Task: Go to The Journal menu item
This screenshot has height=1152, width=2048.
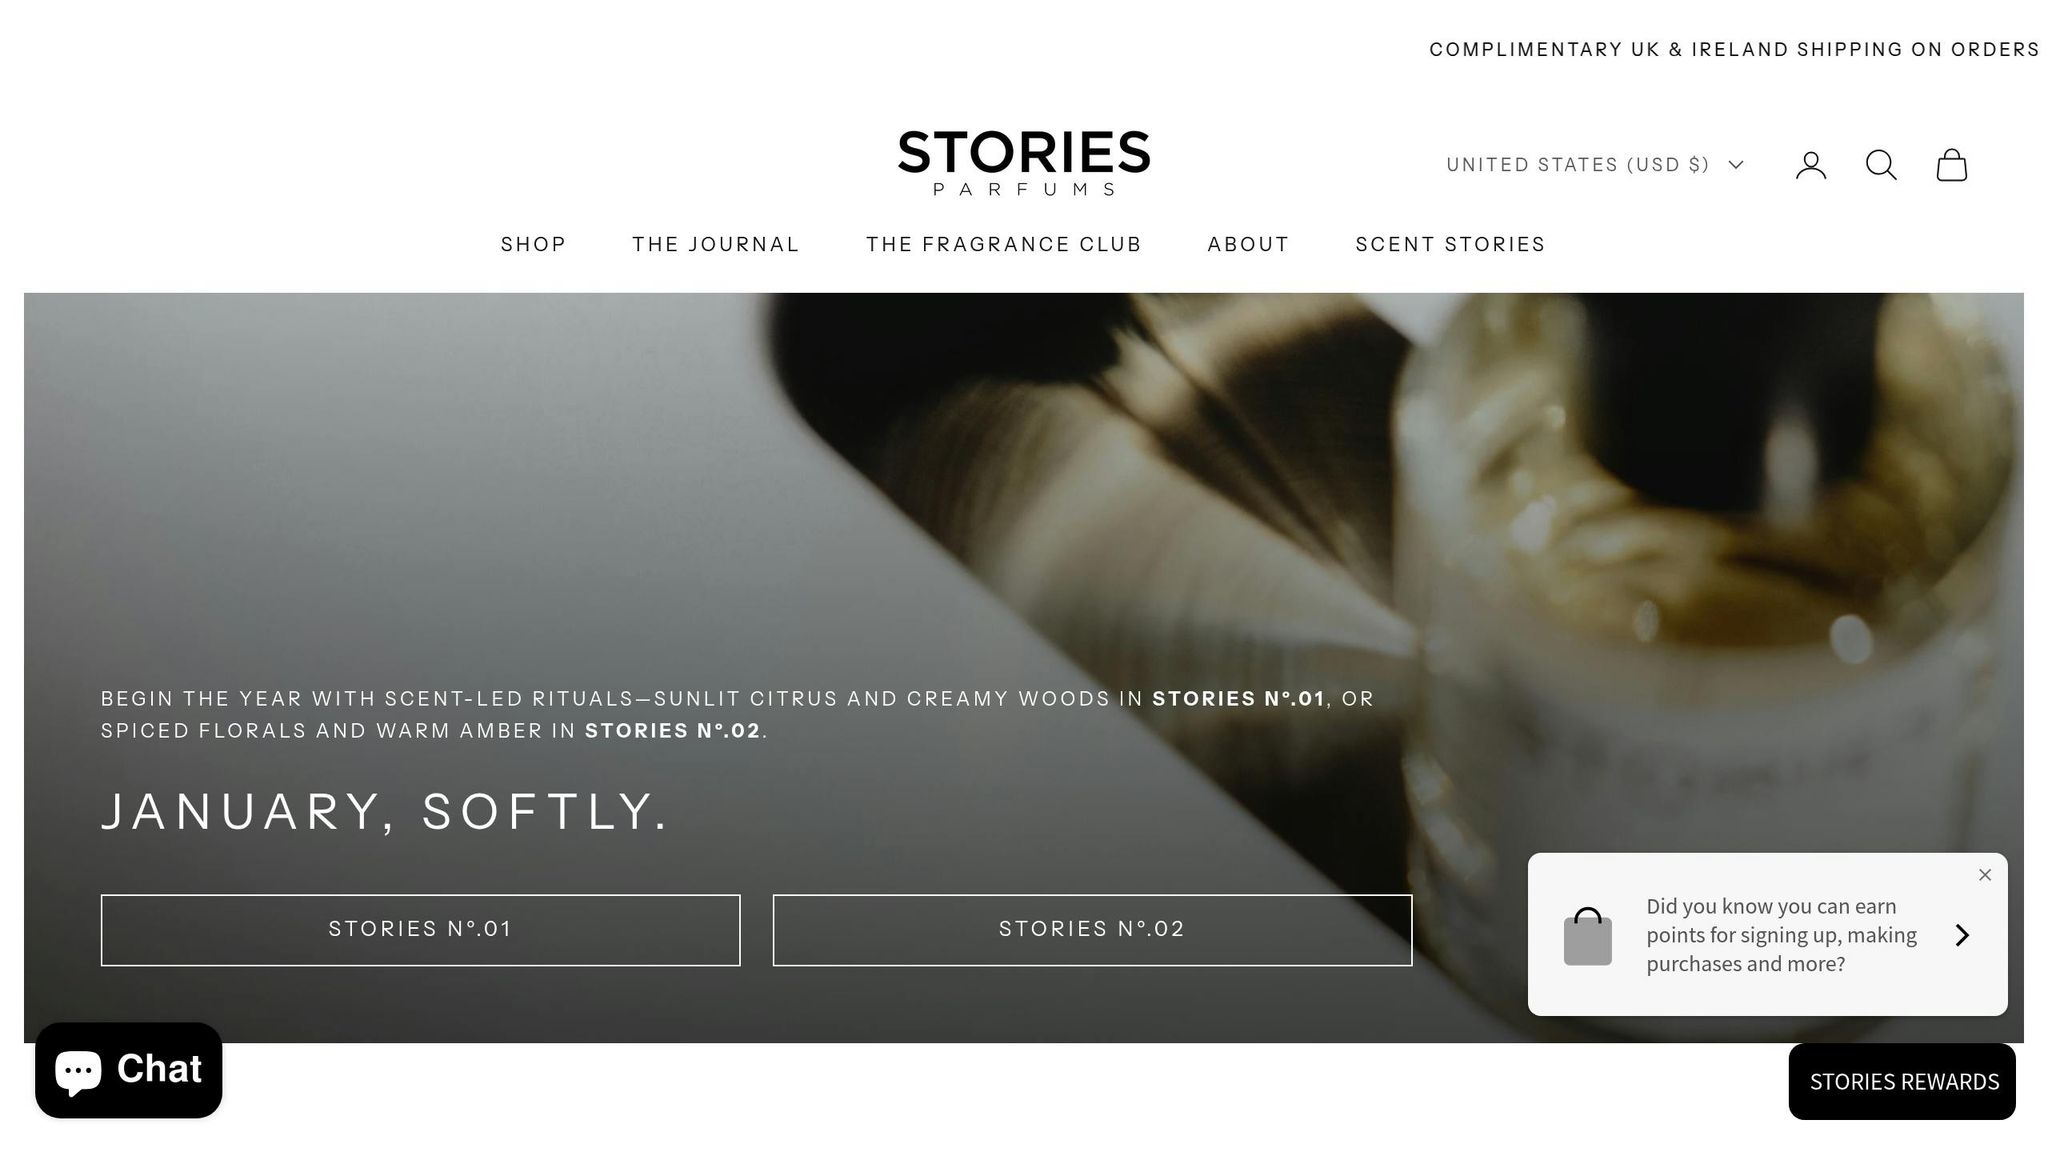Action: (716, 244)
